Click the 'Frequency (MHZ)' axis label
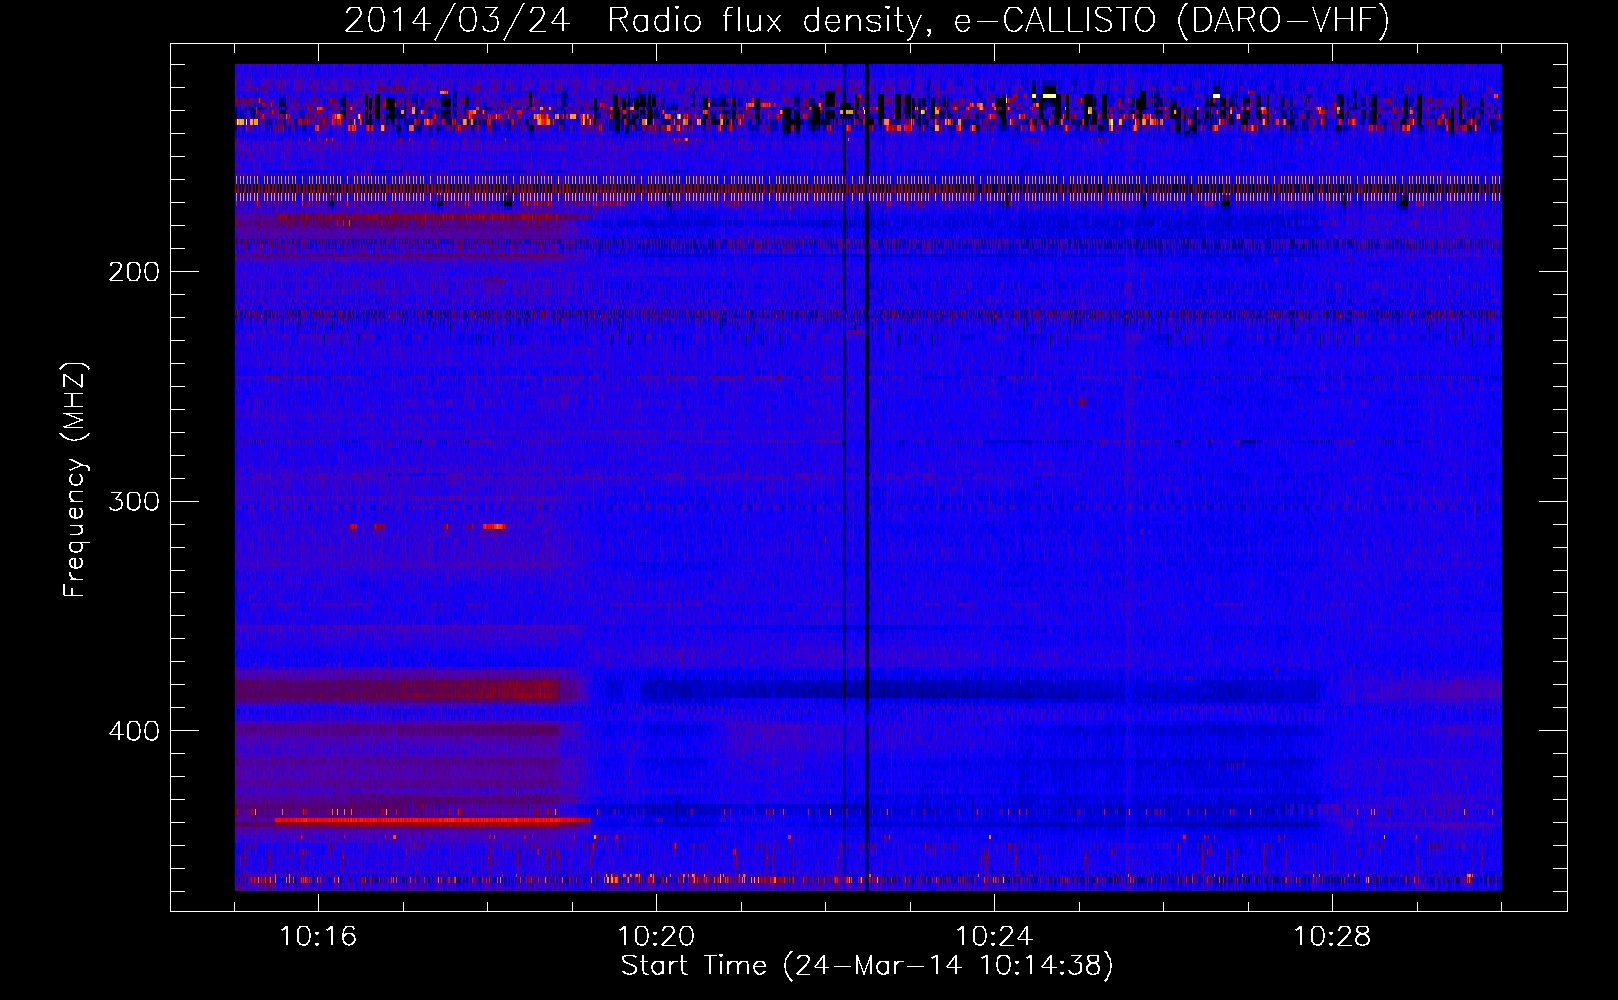Viewport: 1618px width, 1000px height. pos(75,479)
